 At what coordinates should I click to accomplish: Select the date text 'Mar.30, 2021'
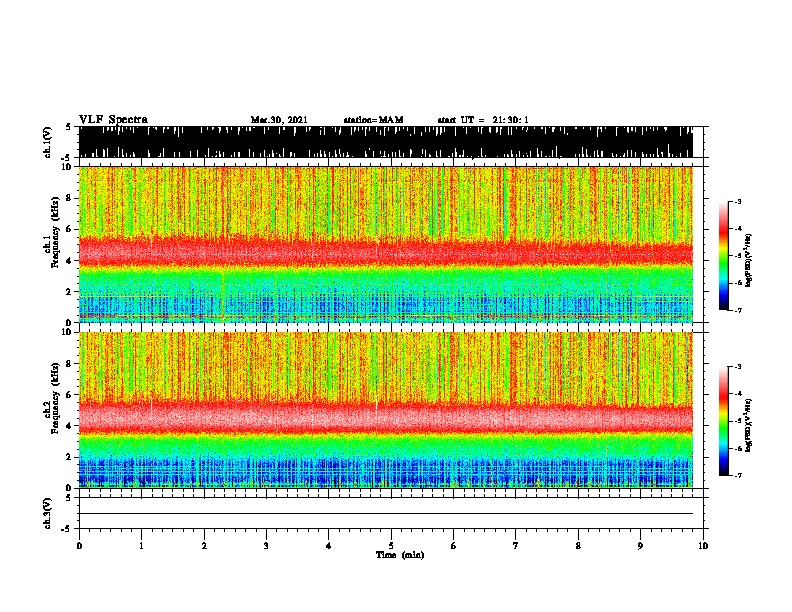point(279,120)
